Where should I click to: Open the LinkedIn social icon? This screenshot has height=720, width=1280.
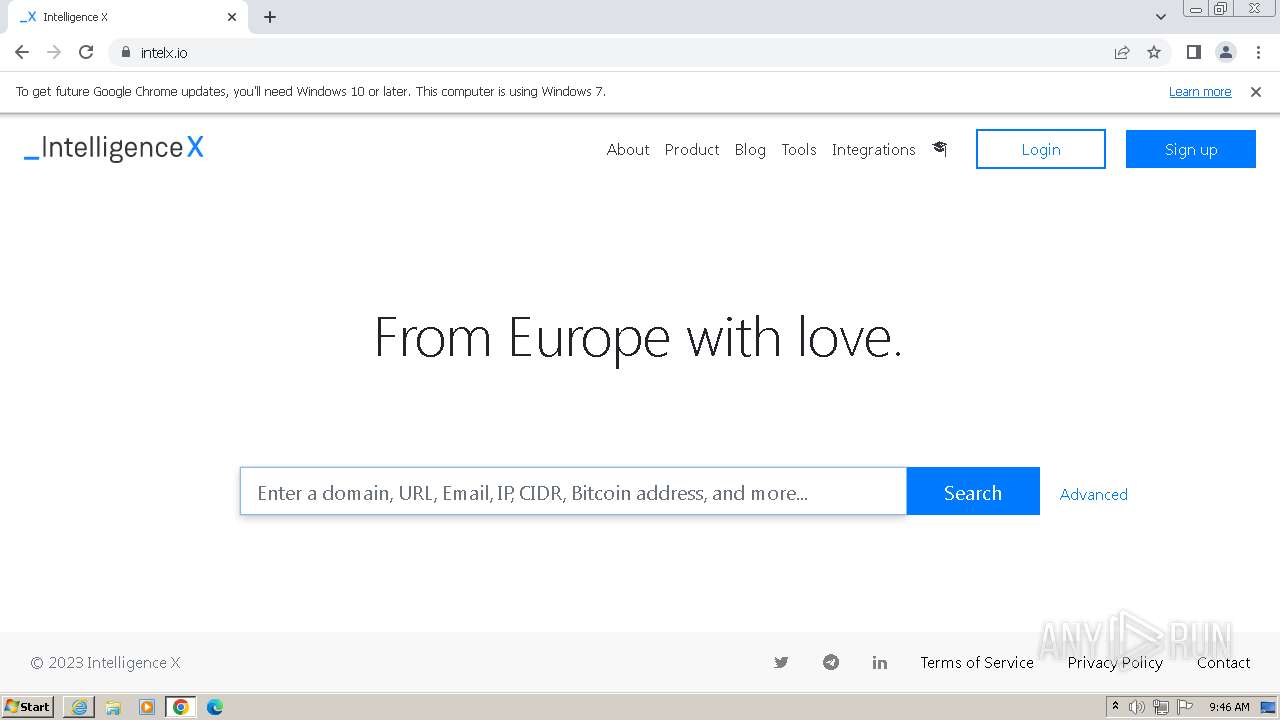click(880, 662)
